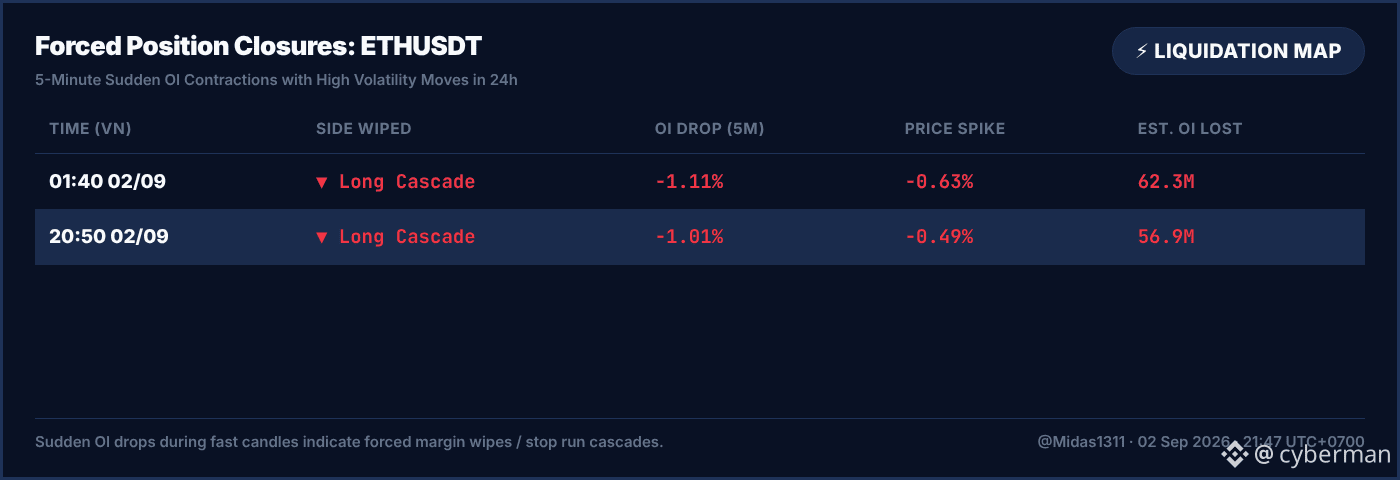This screenshot has width=1400, height=480.
Task: Click the red down-triangle in the 20:50 row
Action: coord(322,237)
